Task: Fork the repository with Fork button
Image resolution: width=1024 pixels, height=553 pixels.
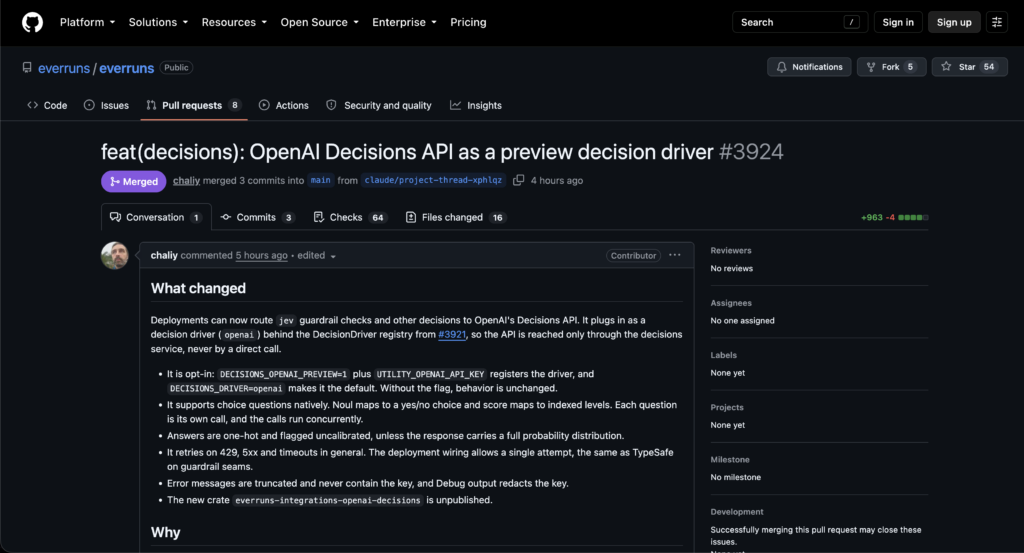Action: [891, 67]
